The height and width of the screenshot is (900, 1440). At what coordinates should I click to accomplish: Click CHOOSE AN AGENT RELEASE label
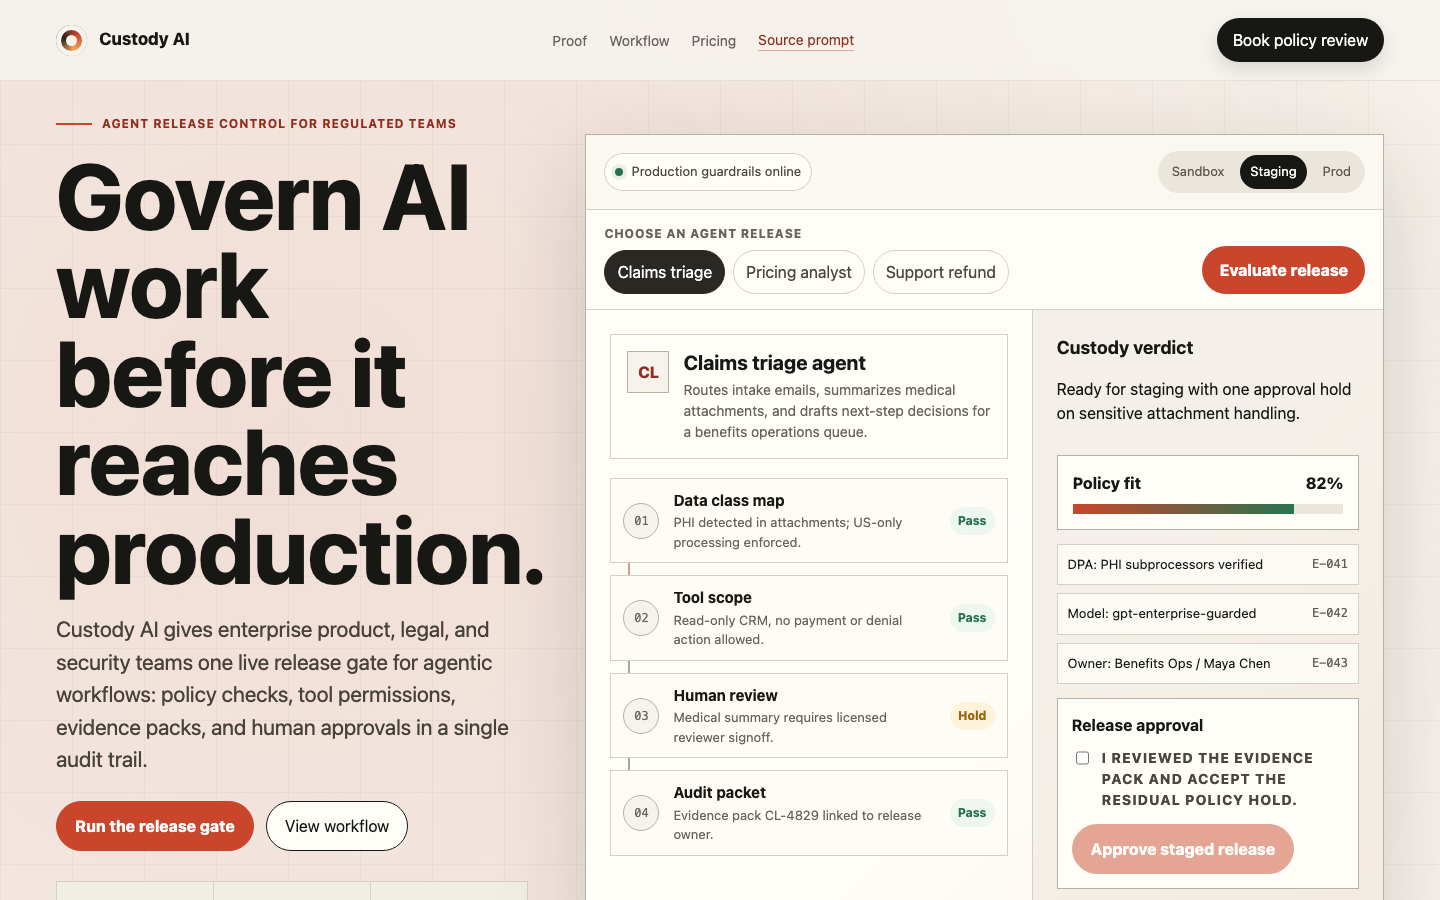coord(703,234)
